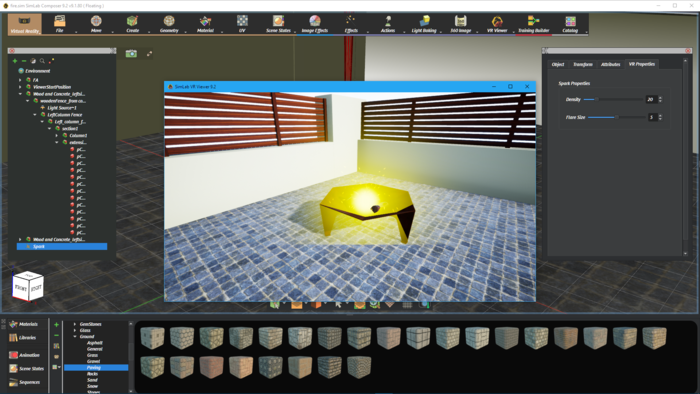This screenshot has height=394, width=700.
Task: Select the Scene States toolbar icon
Action: click(x=278, y=24)
